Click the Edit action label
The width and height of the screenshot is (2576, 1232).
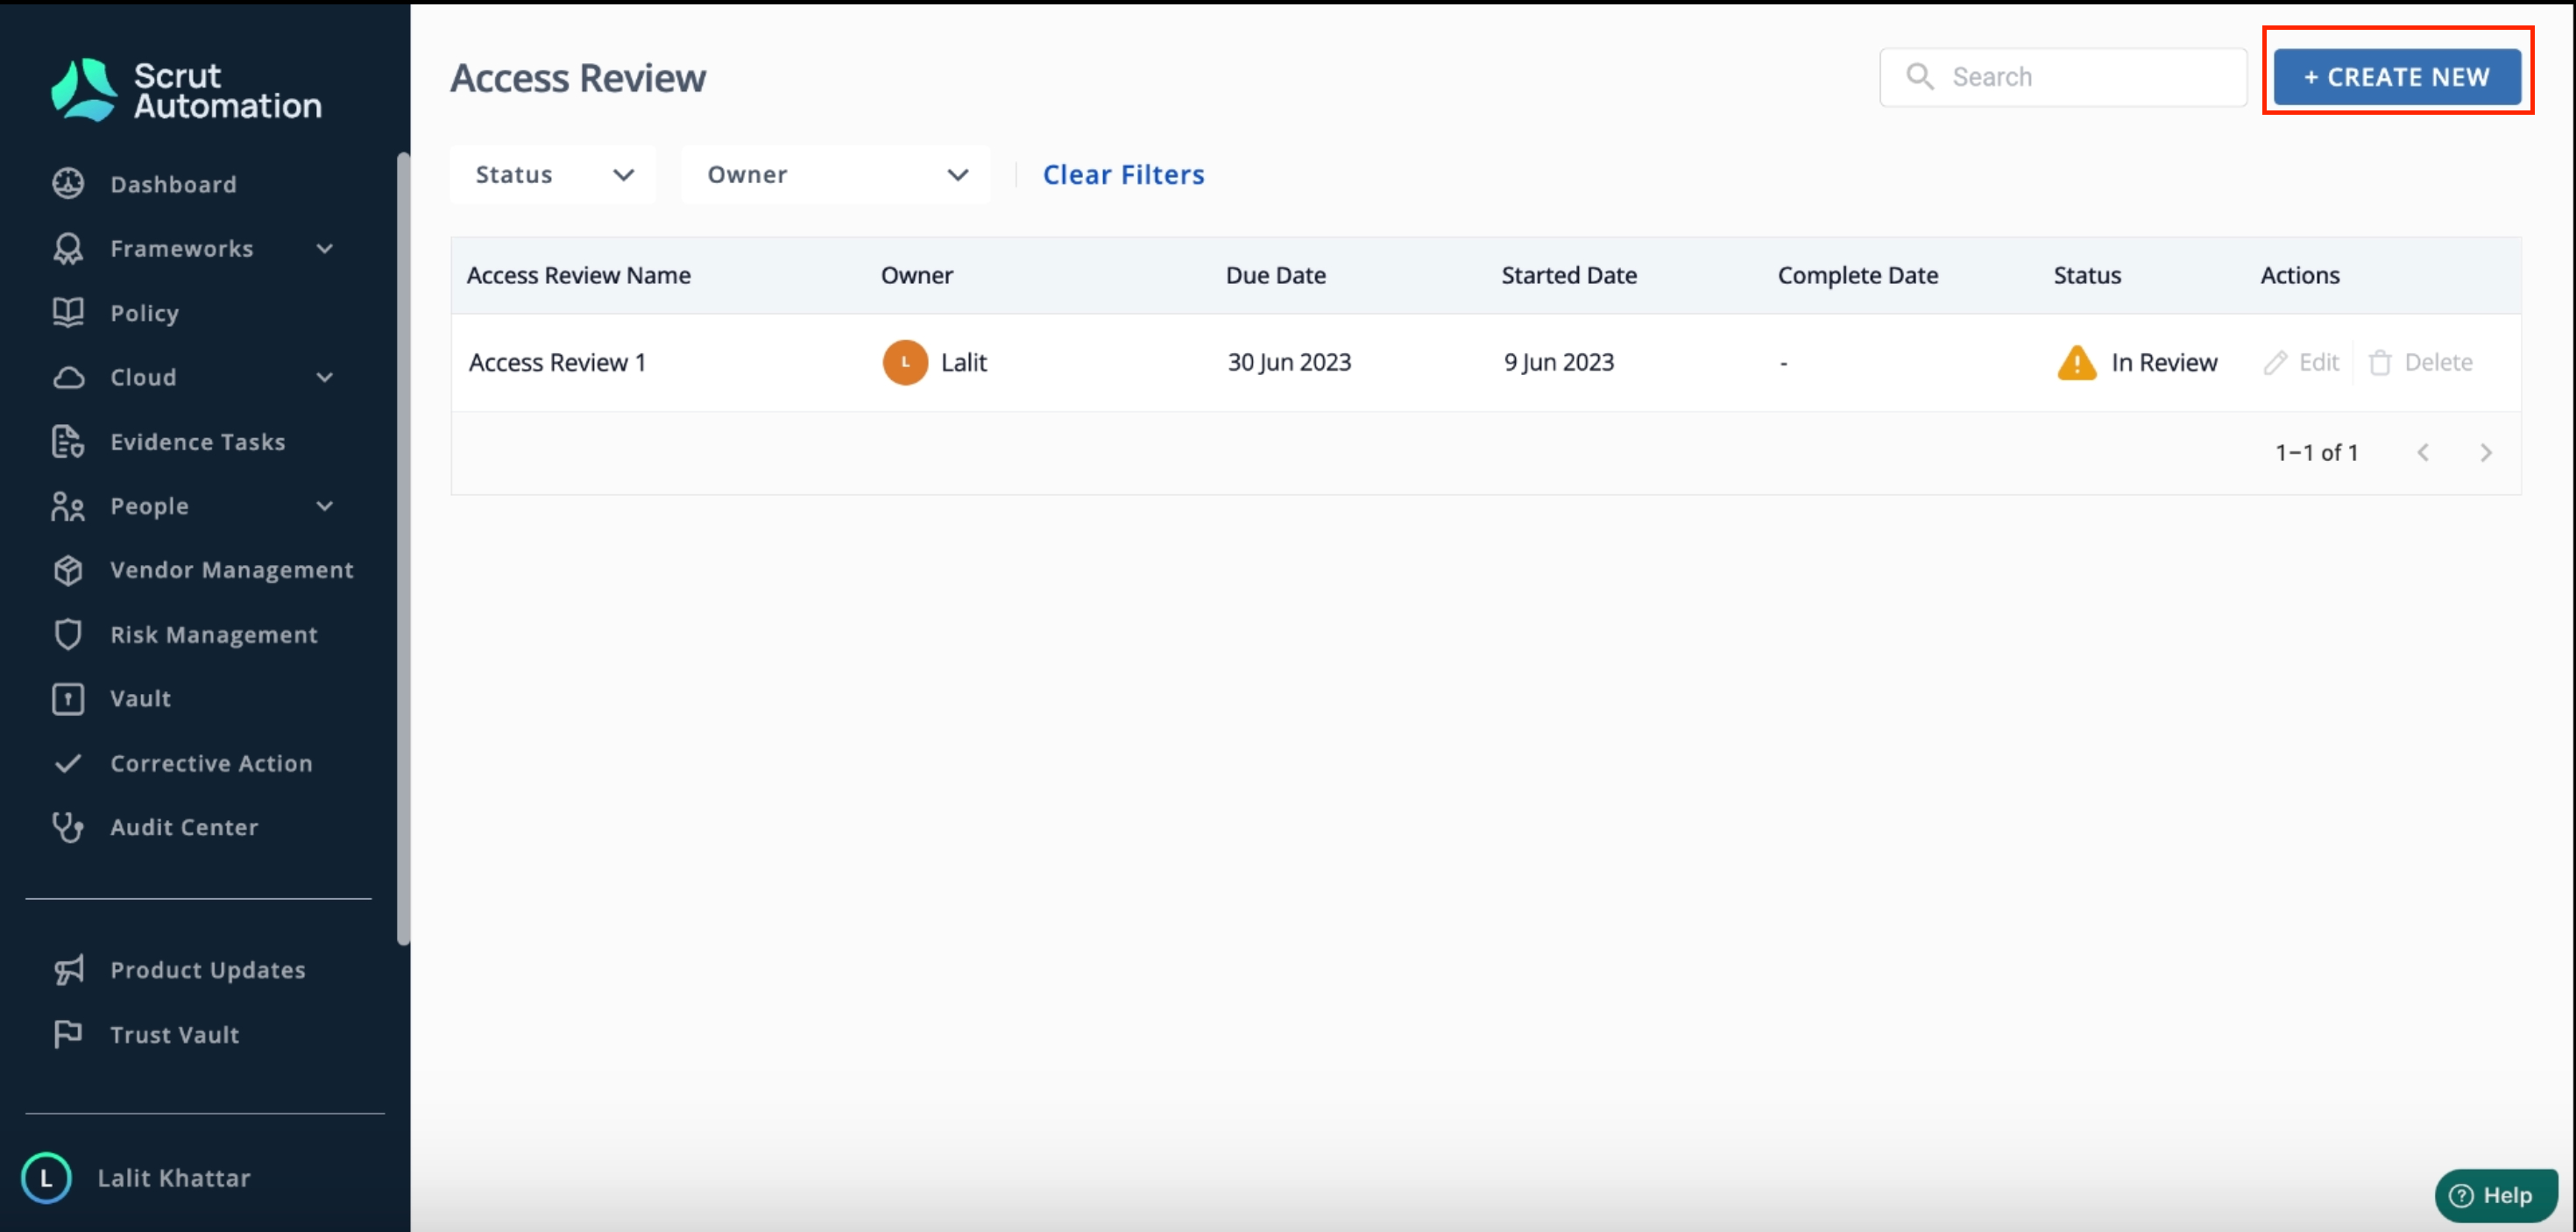2319,362
